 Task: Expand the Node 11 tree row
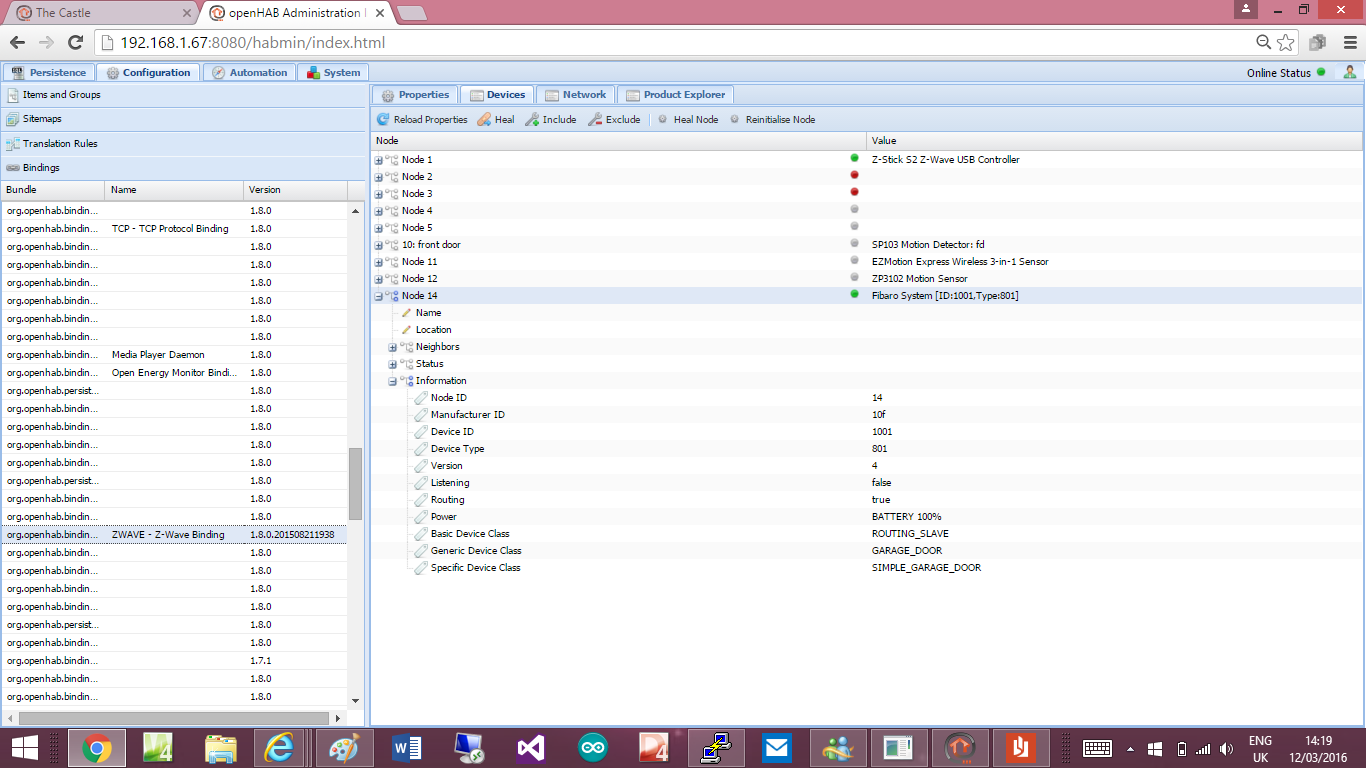click(x=379, y=262)
